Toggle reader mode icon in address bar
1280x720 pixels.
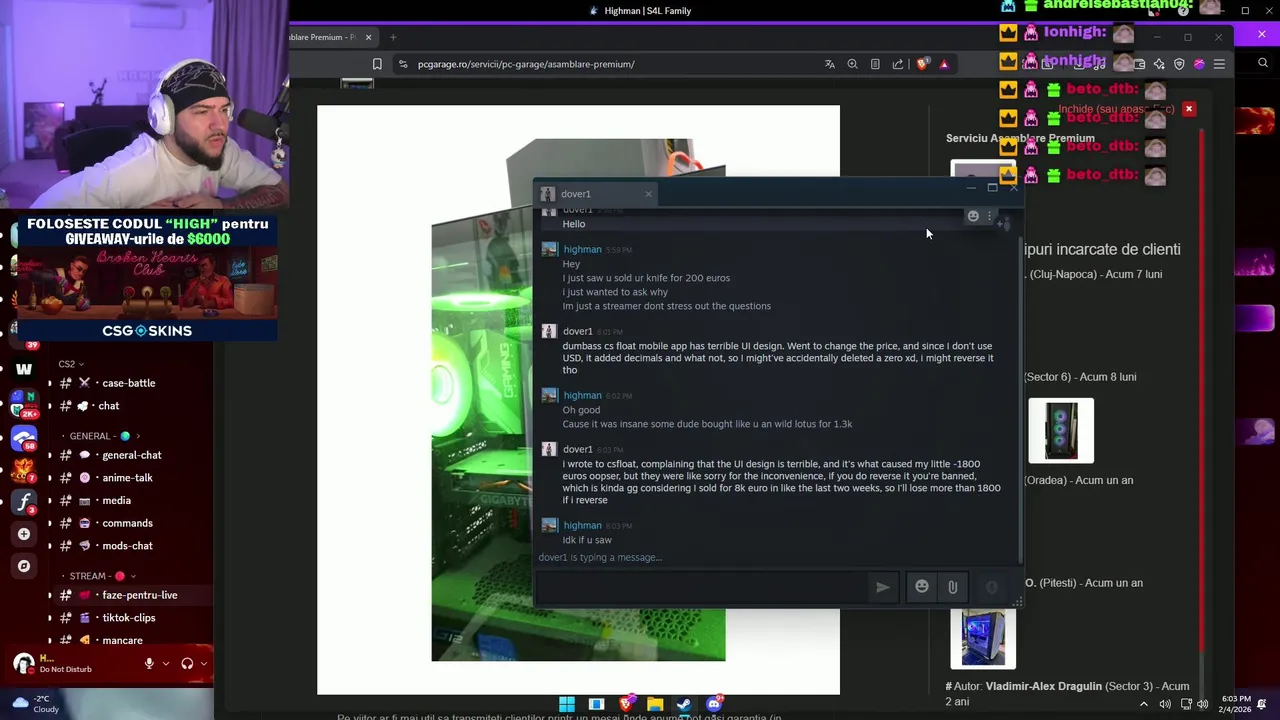[875, 64]
